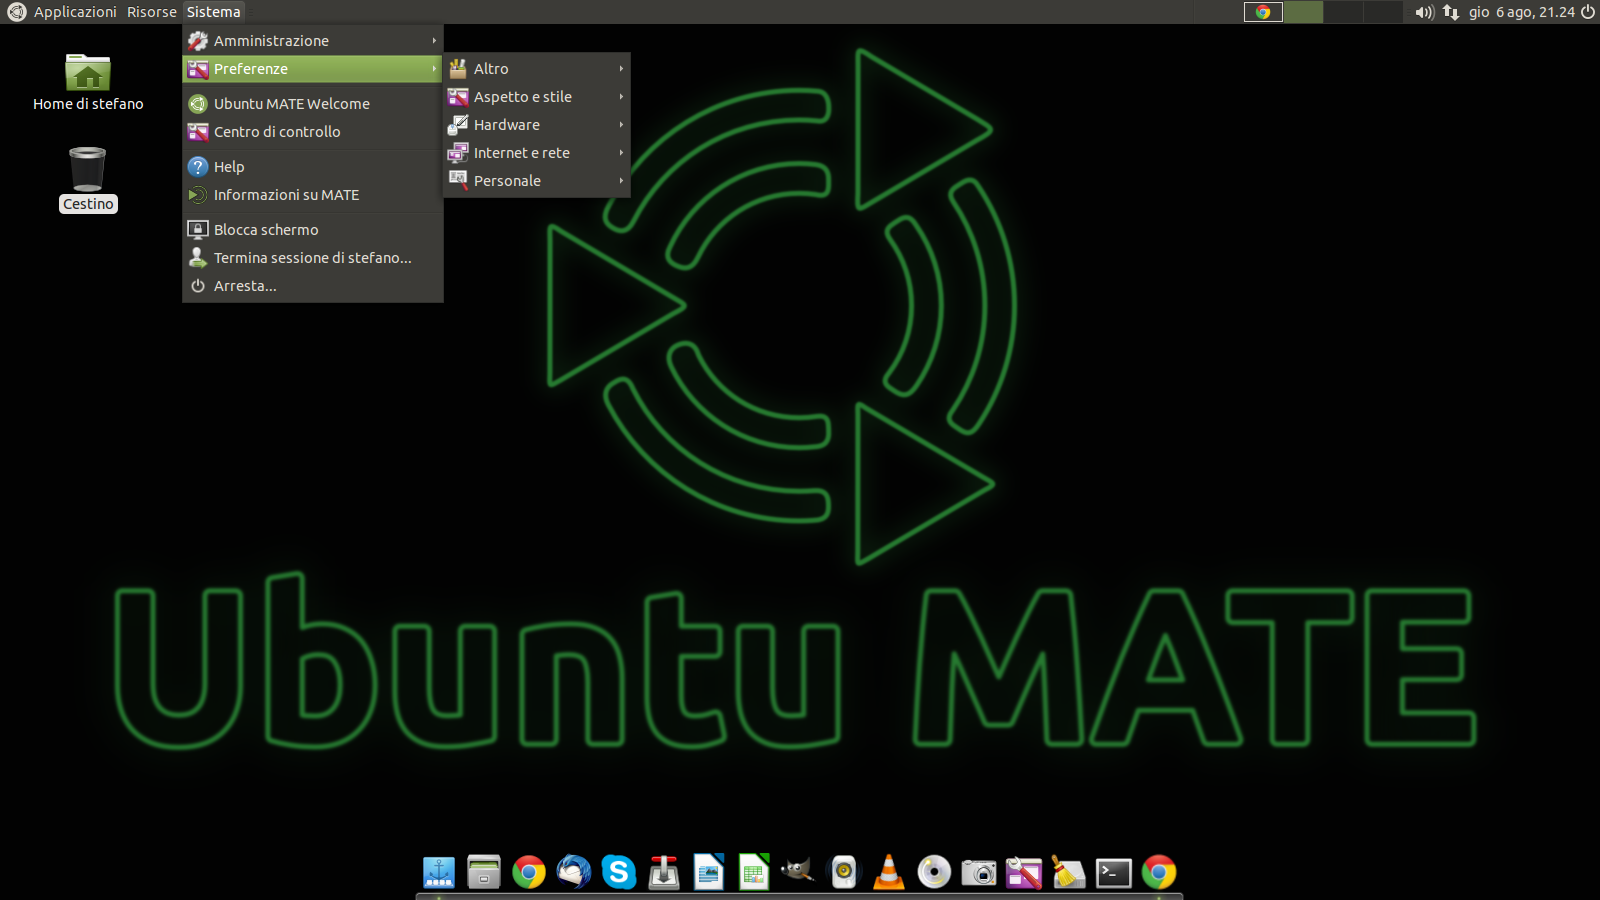Open the volume speaker icon in panel
This screenshot has width=1600, height=900.
click(x=1424, y=12)
